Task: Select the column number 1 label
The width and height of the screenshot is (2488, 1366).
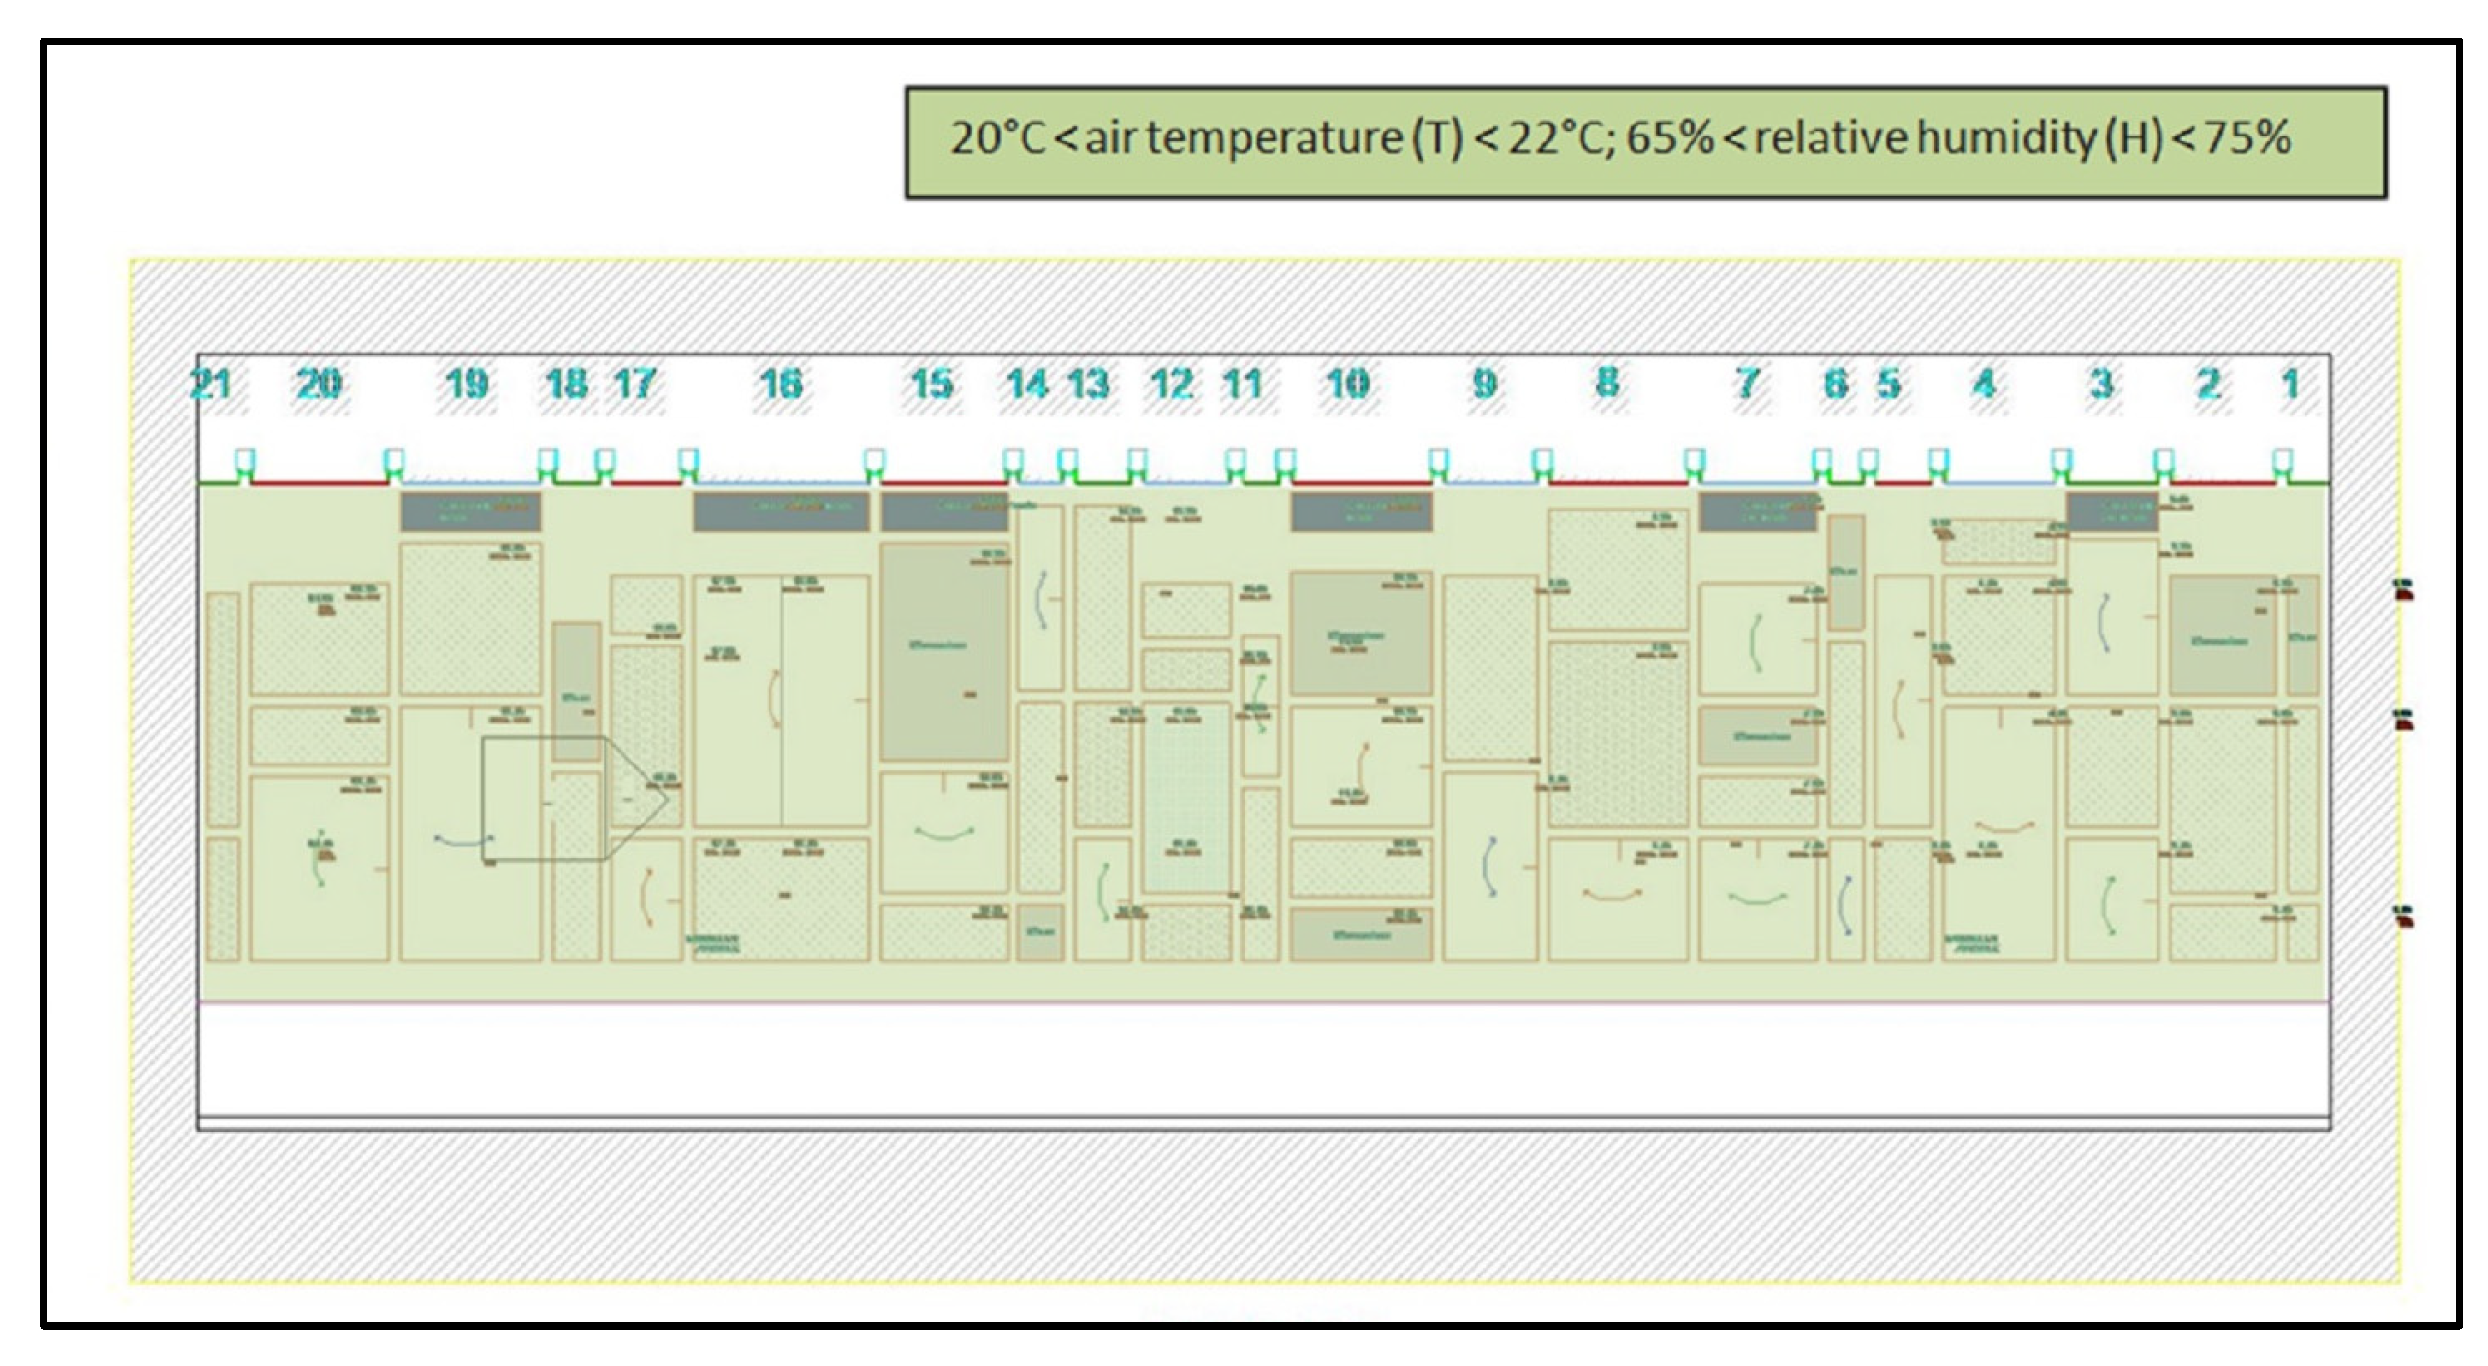Action: click(2290, 384)
